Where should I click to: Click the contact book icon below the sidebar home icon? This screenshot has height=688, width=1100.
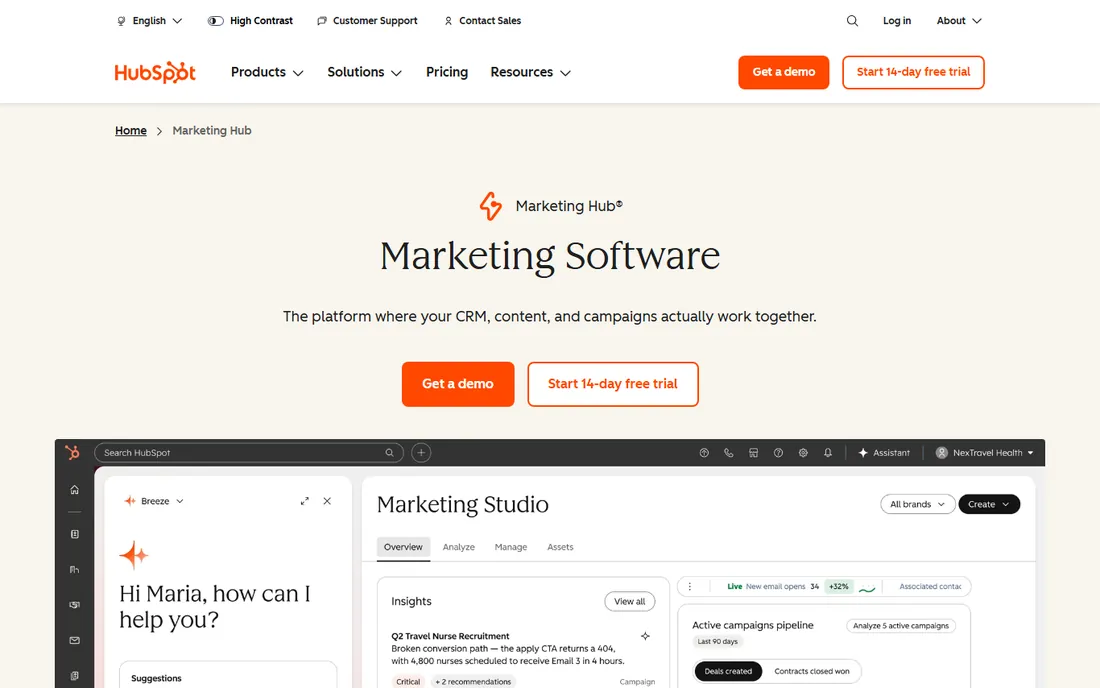pyautogui.click(x=74, y=534)
